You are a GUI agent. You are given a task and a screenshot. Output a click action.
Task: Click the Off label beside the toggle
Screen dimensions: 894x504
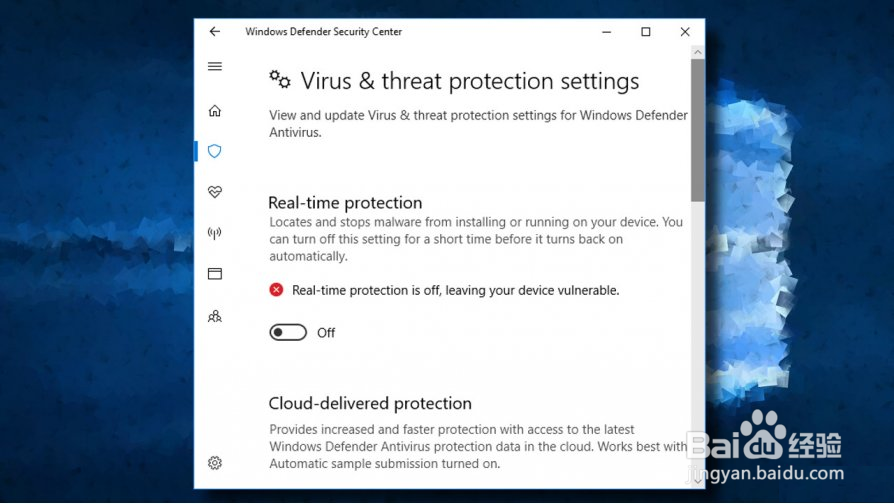pos(326,333)
